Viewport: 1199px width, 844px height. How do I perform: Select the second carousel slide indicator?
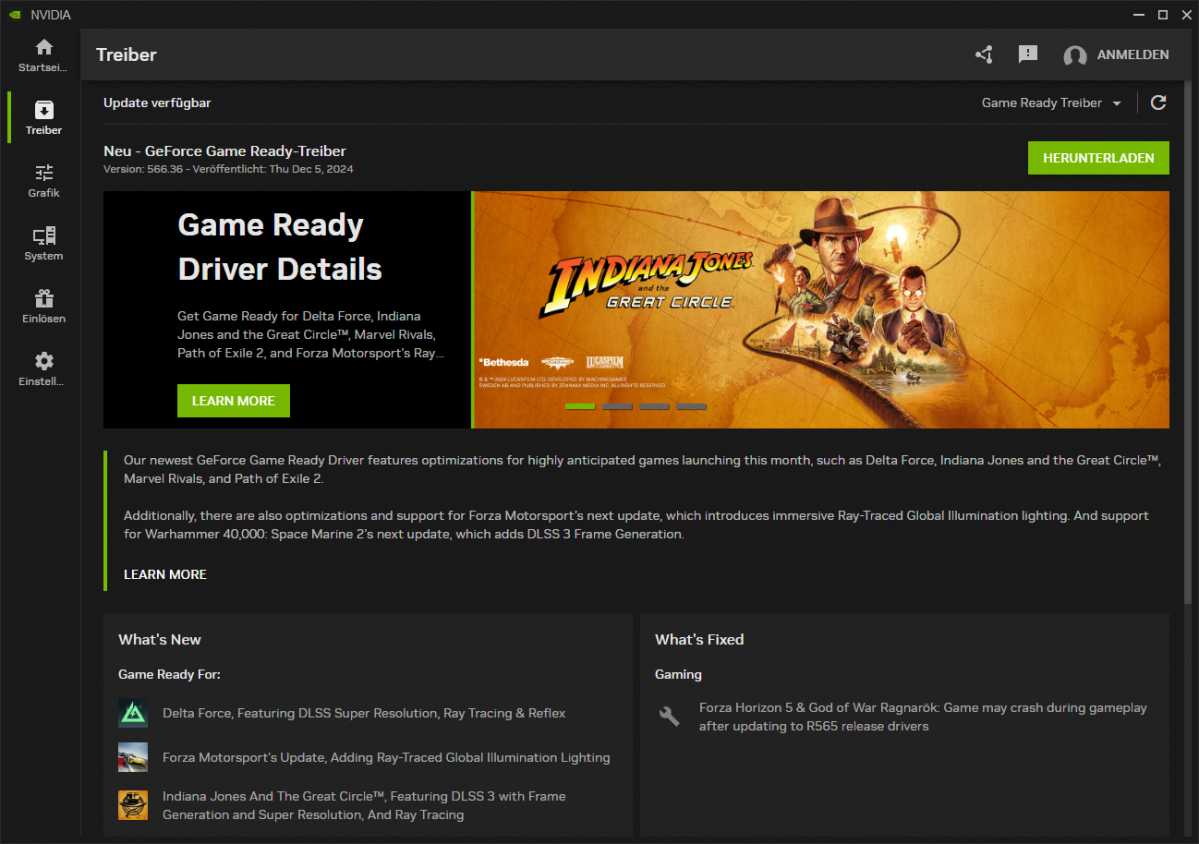[x=617, y=406]
